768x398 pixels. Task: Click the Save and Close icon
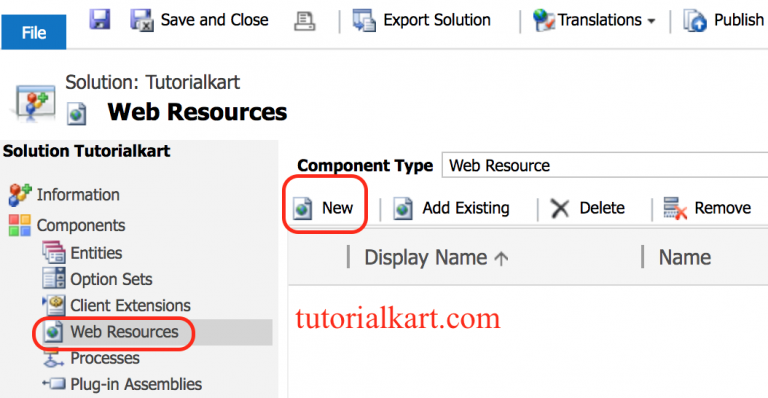tap(142, 21)
